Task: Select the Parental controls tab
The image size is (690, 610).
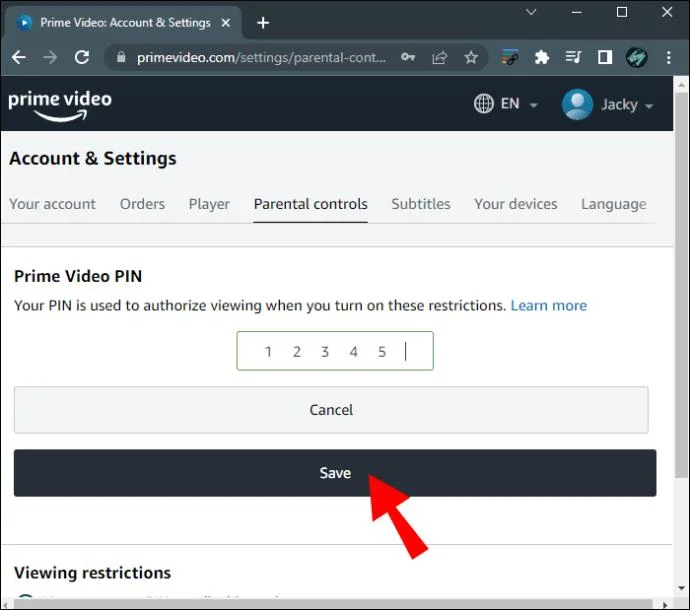Action: 311,204
